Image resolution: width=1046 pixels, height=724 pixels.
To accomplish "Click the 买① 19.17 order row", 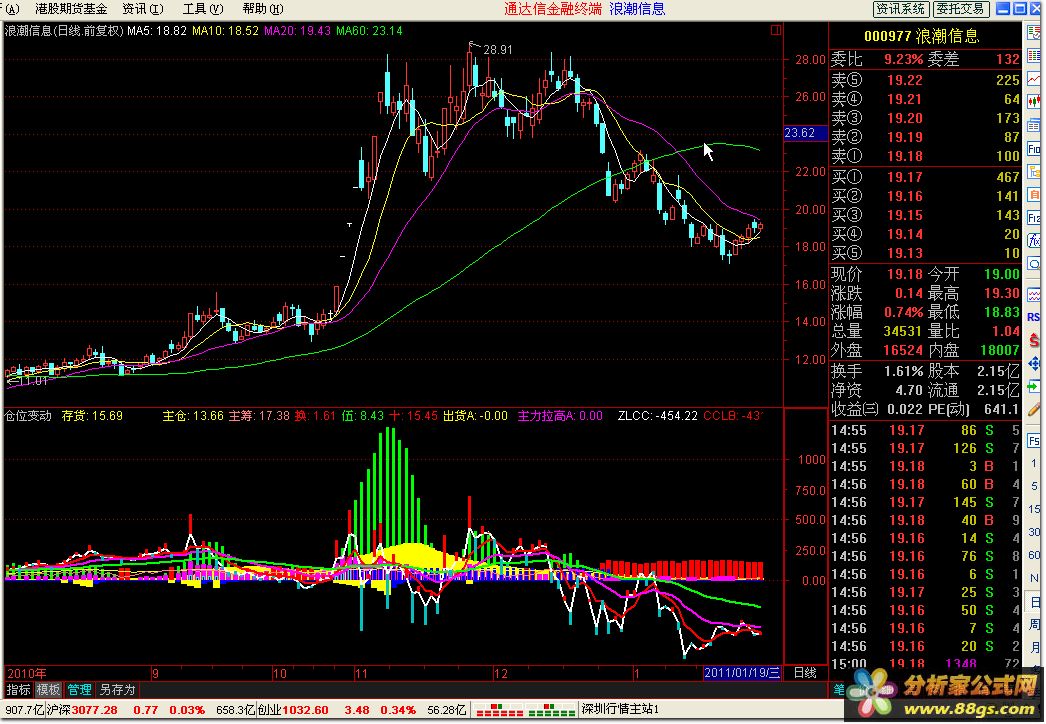I will (925, 177).
